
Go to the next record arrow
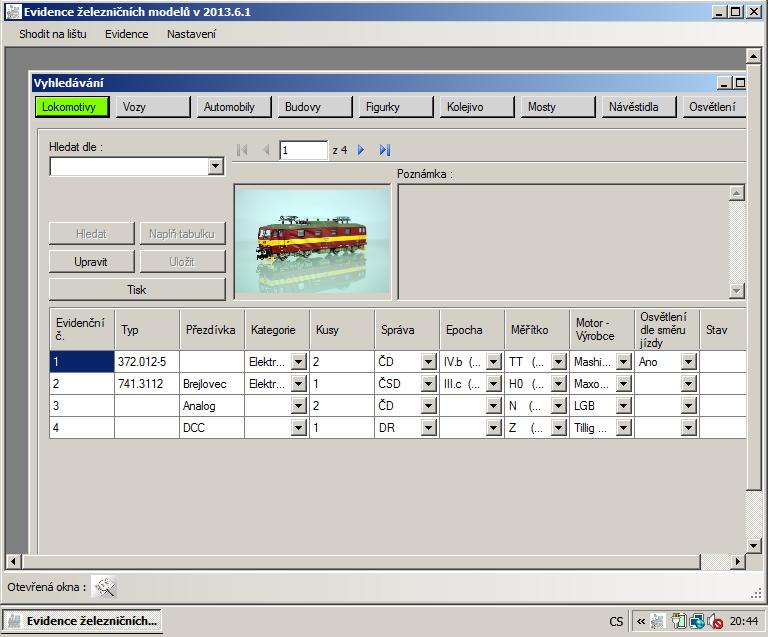[361, 150]
